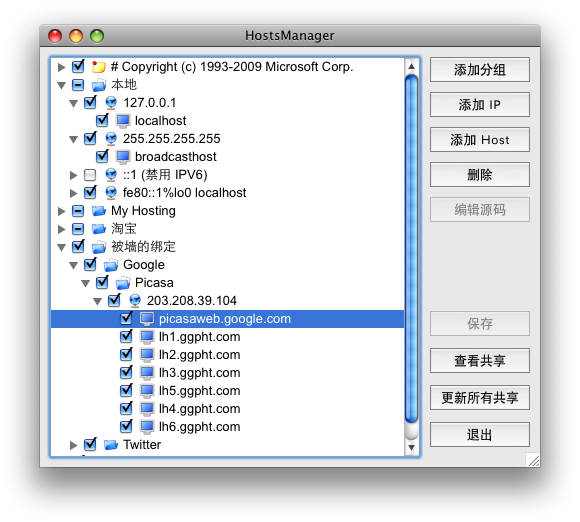
Task: Expand the Twitter group
Action: tap(74, 445)
